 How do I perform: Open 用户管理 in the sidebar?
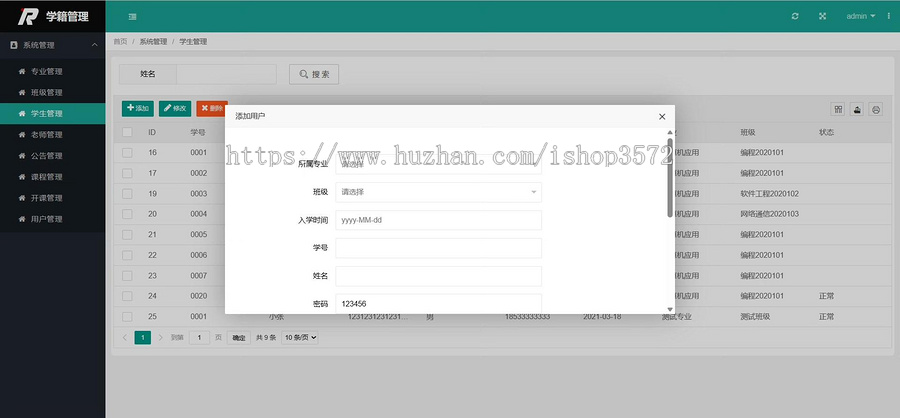coord(52,219)
